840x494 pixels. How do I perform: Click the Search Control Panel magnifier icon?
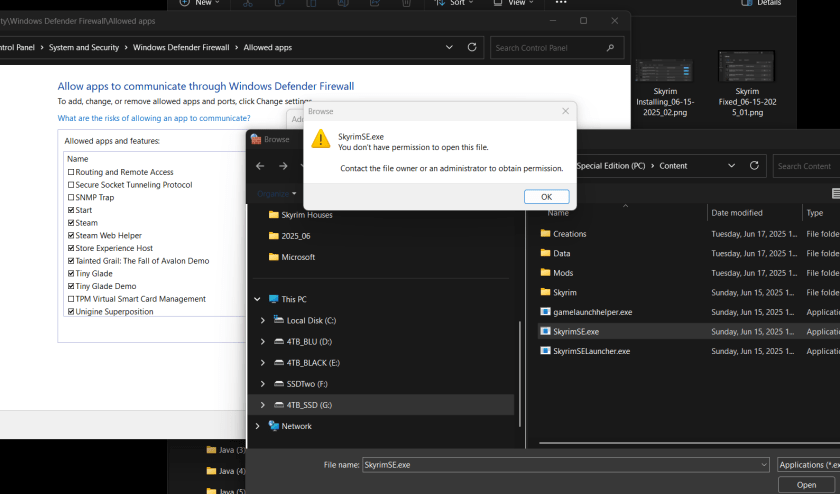[610, 48]
